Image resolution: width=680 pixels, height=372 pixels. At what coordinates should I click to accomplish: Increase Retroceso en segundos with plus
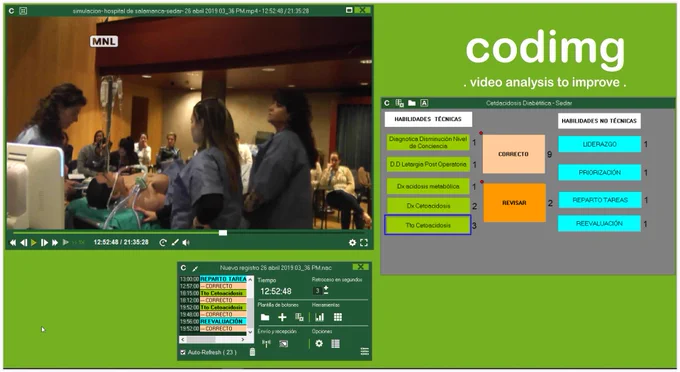pyautogui.click(x=326, y=288)
